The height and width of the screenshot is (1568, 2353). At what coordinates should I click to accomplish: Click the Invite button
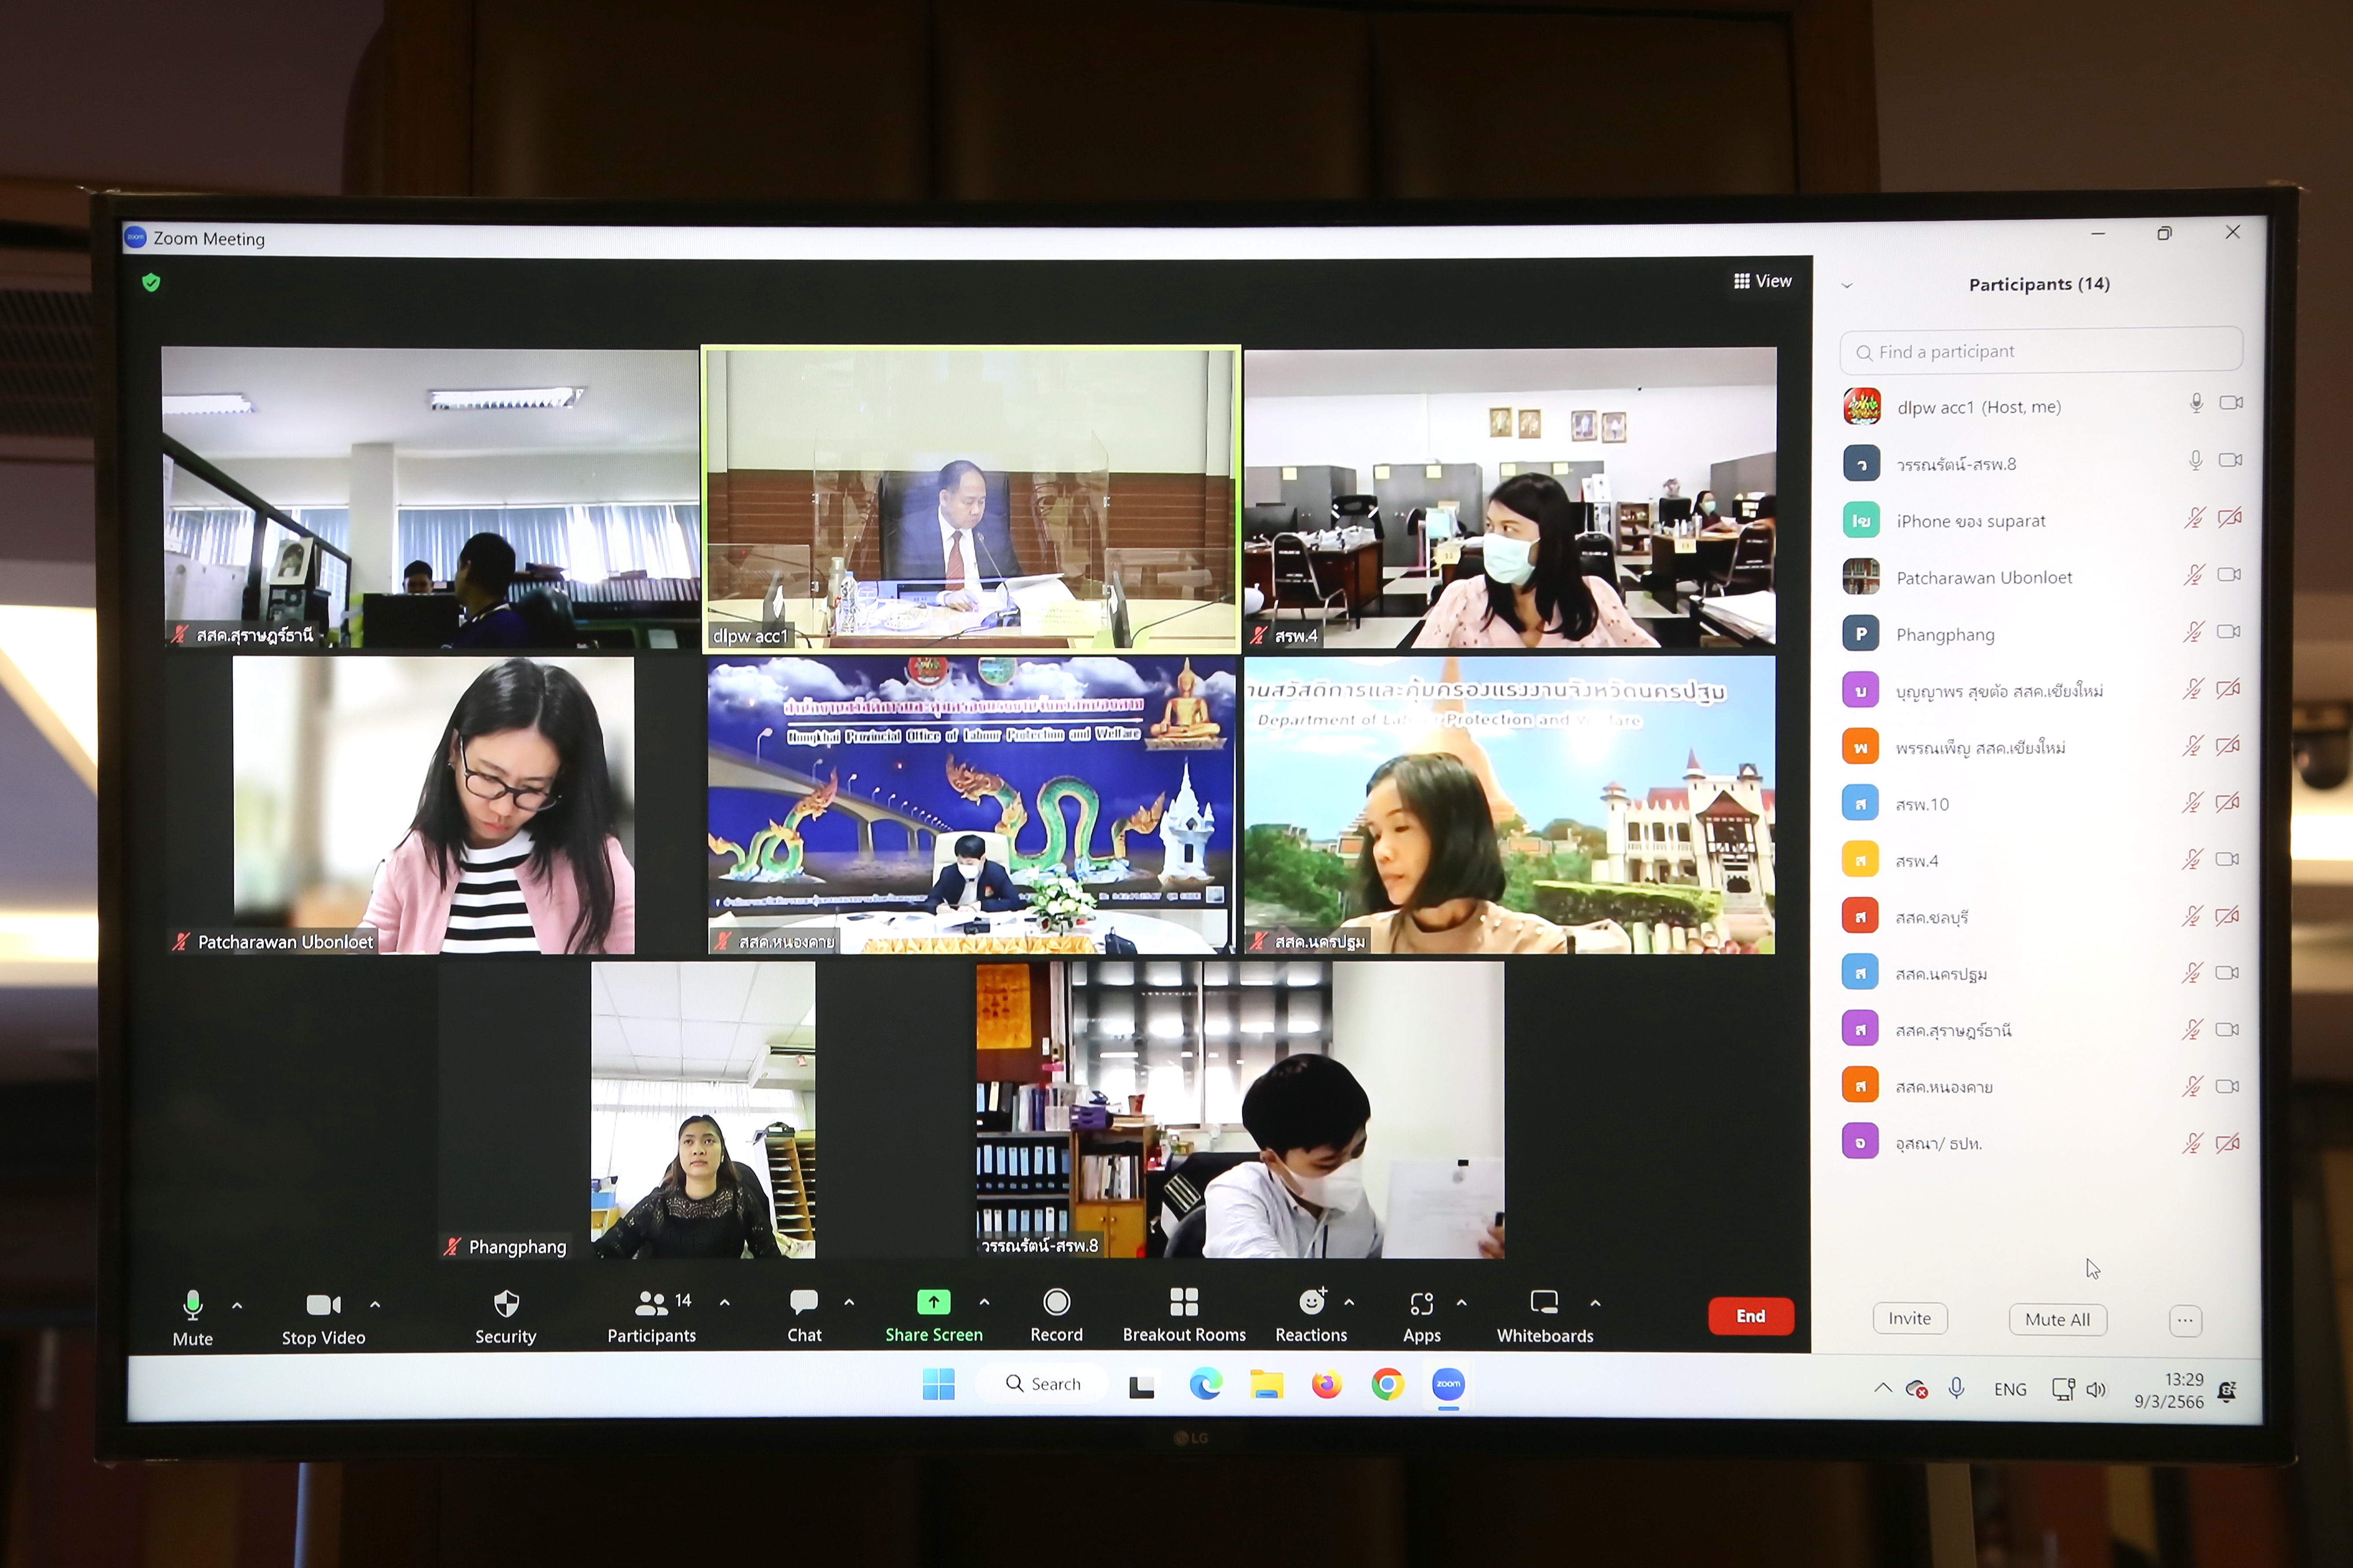[x=1909, y=1318]
